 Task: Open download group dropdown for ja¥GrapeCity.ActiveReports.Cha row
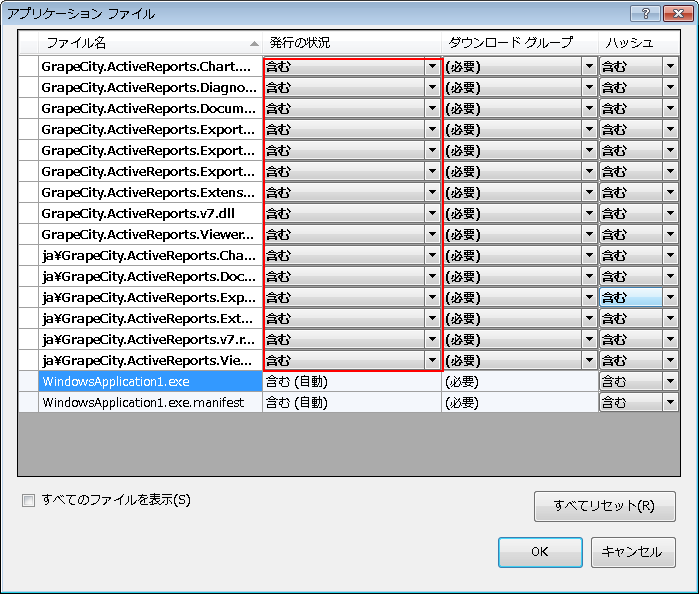(589, 256)
